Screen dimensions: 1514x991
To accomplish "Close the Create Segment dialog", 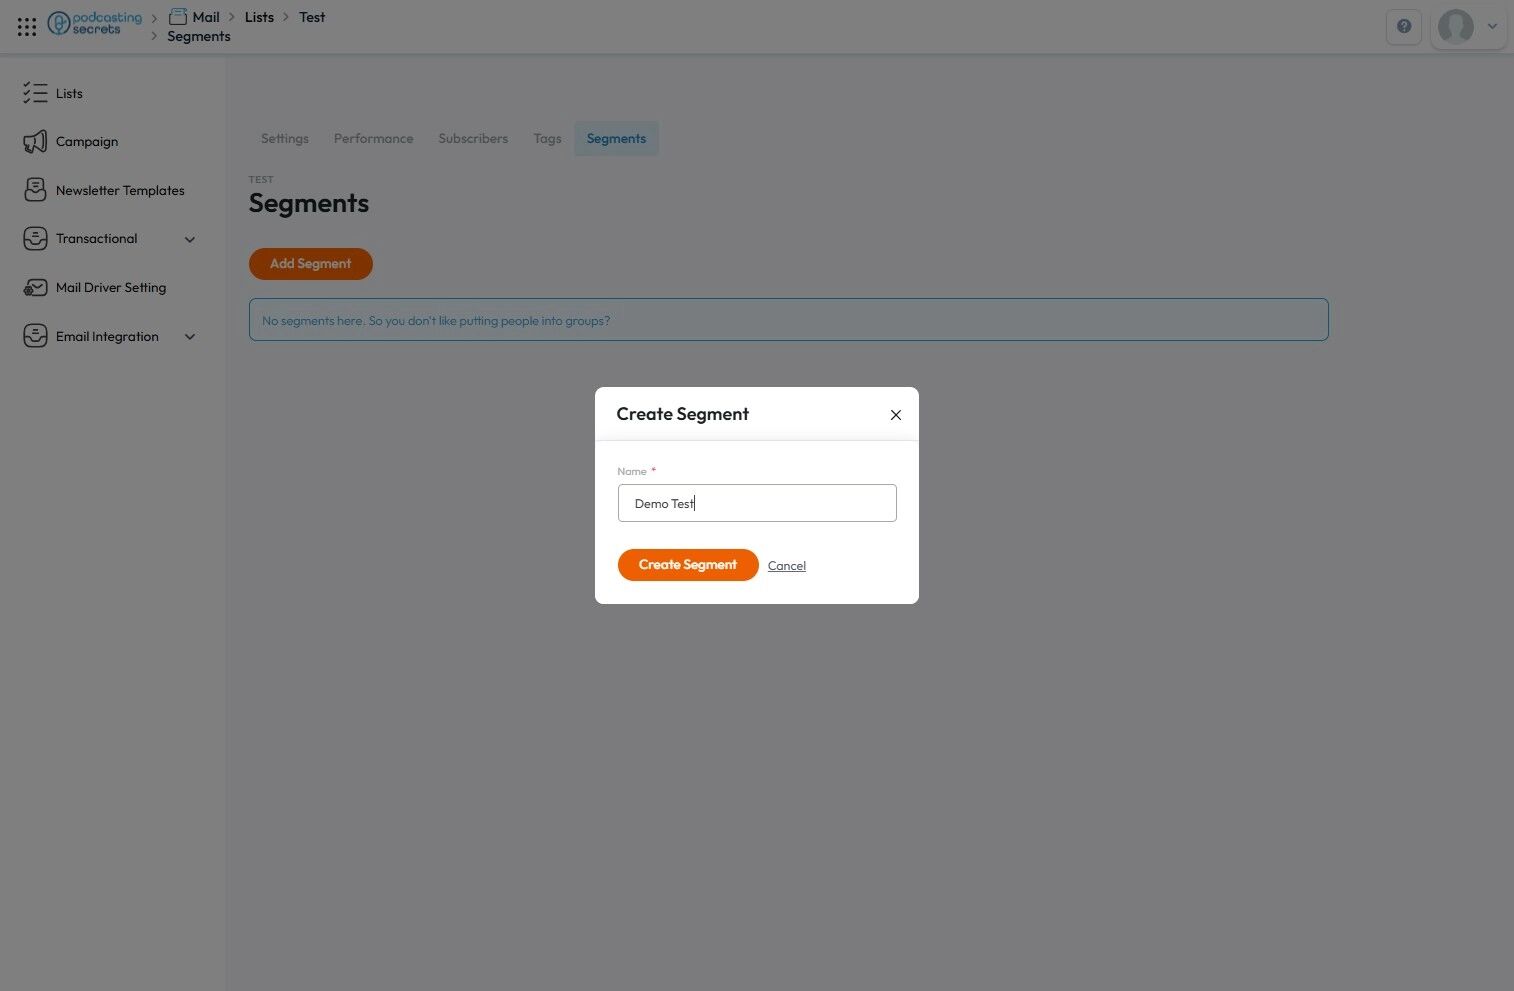I will point(896,415).
